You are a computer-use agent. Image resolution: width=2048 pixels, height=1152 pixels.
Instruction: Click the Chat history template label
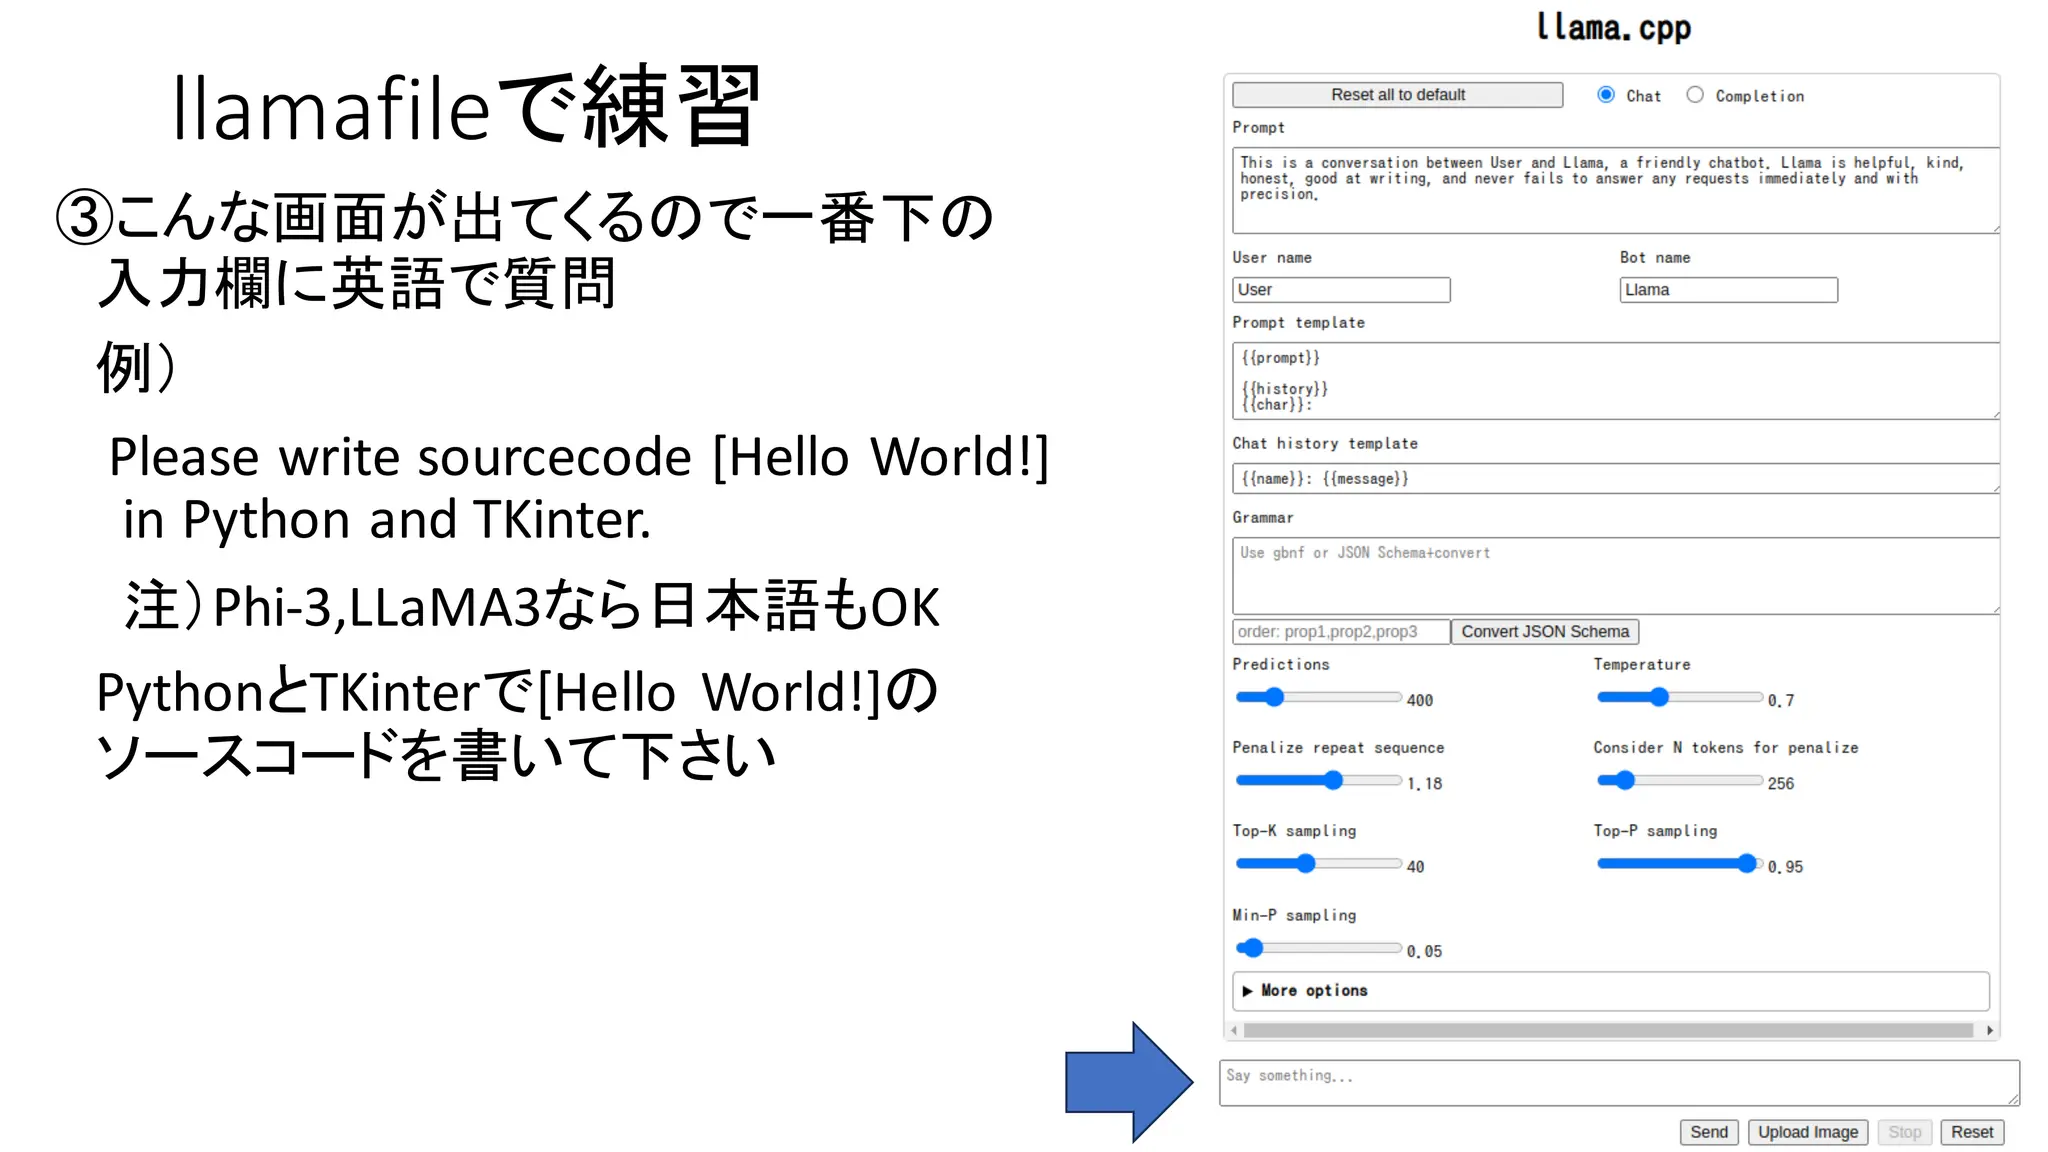coord(1325,444)
